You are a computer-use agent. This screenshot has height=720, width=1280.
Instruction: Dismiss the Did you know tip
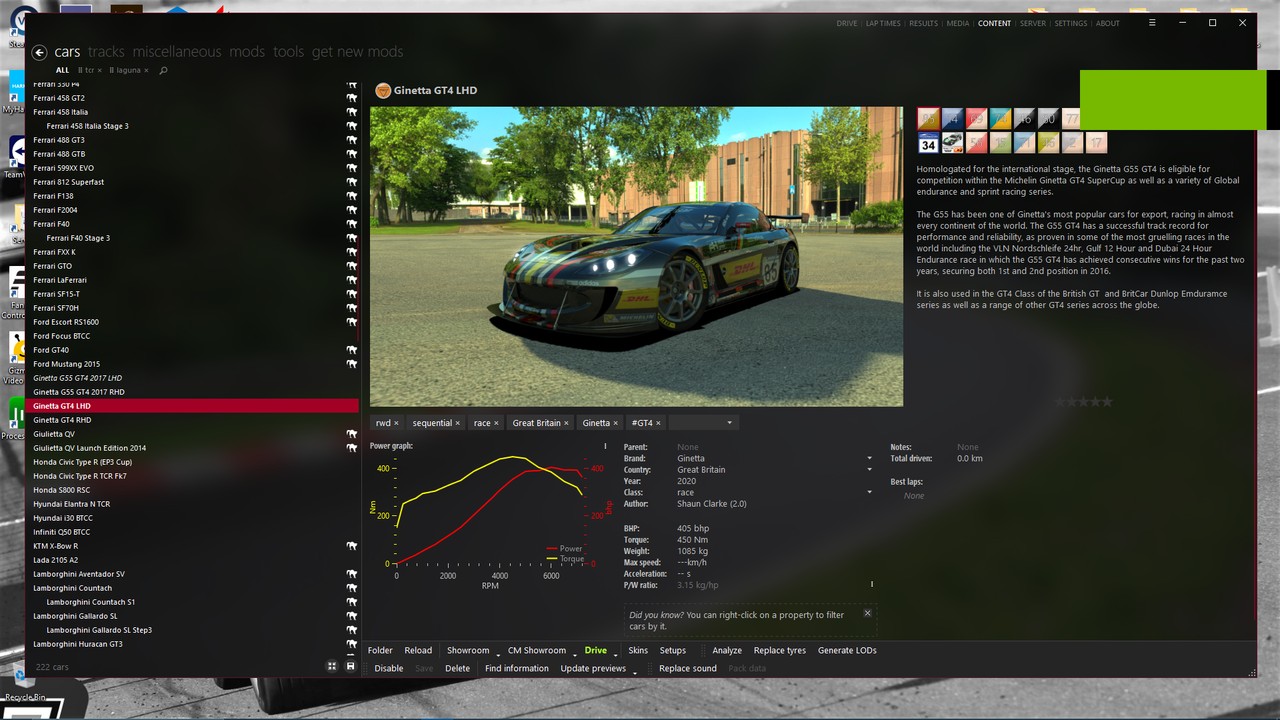pos(867,613)
